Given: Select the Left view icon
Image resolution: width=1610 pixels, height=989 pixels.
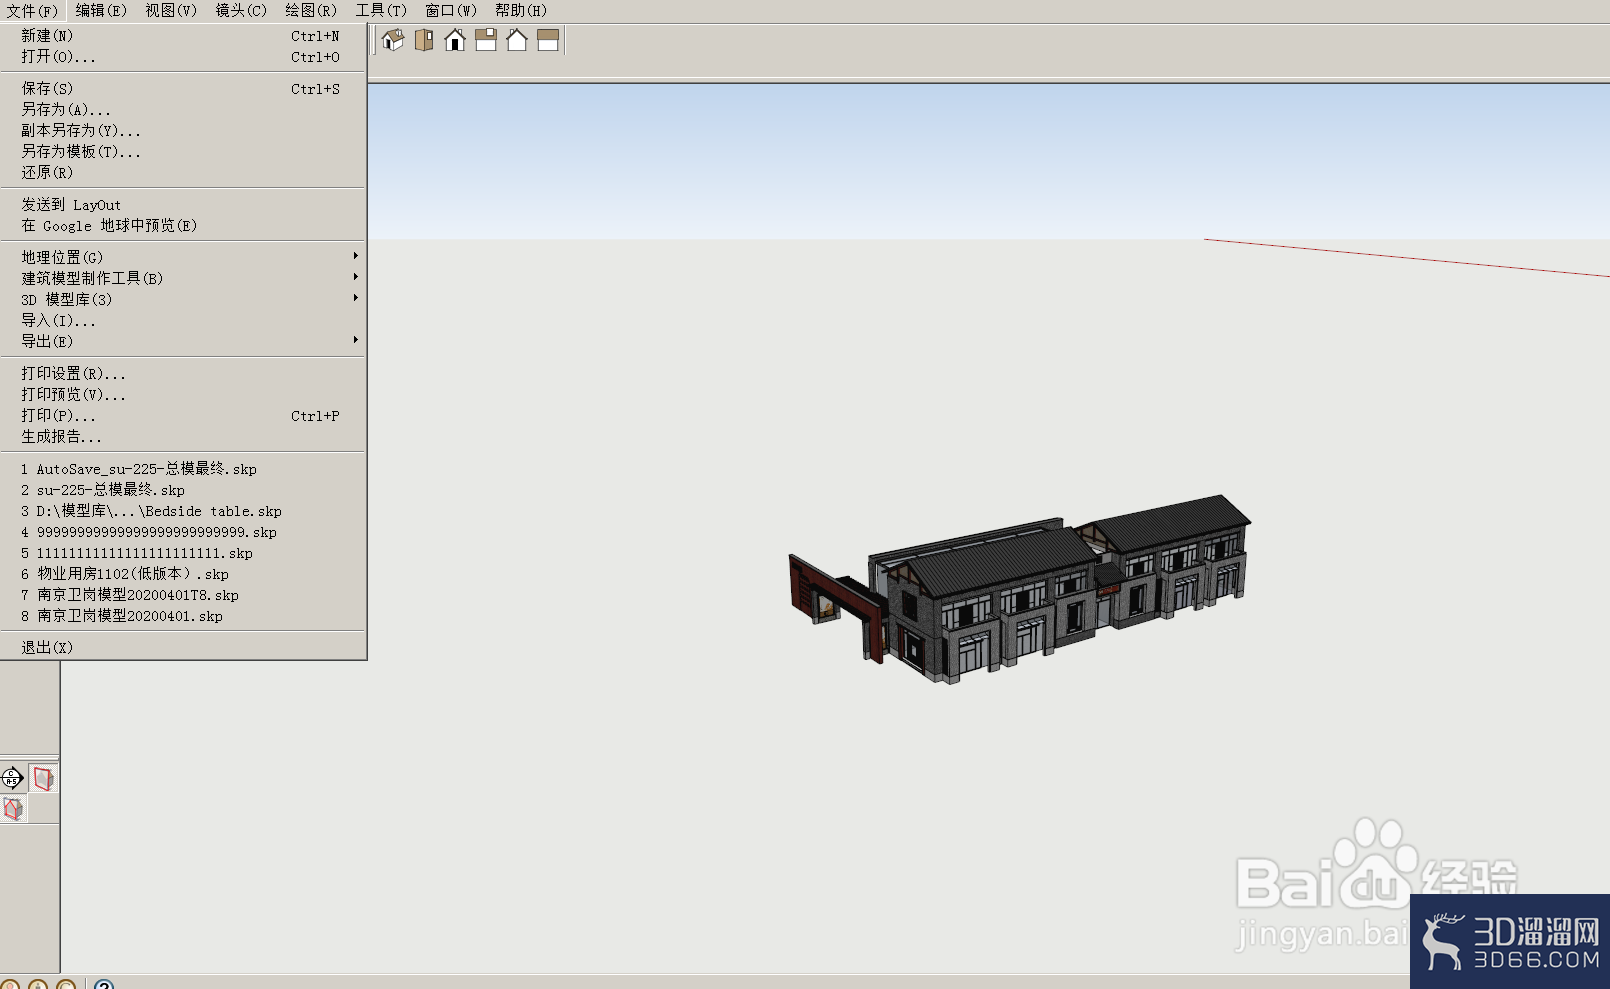Looking at the screenshot, I should tap(548, 40).
